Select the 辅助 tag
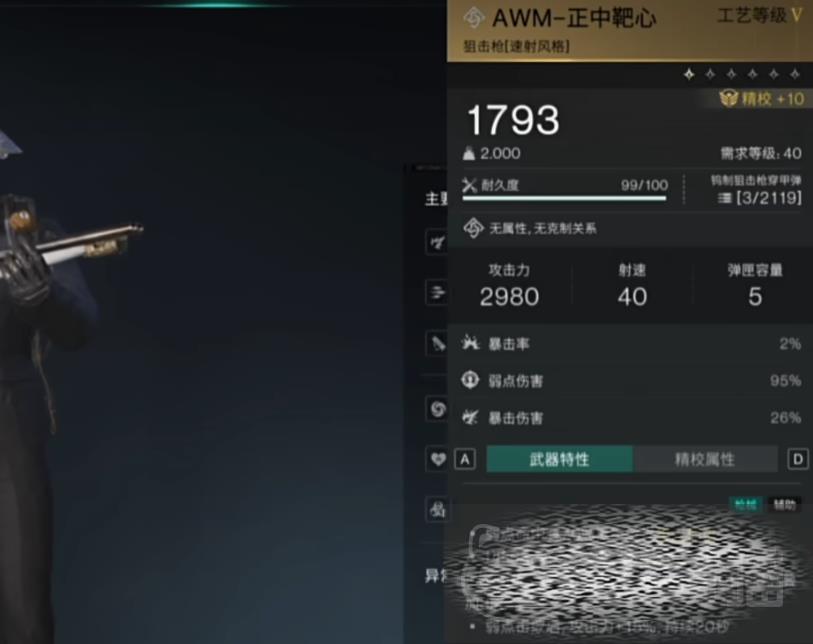The image size is (813, 644). tap(784, 504)
